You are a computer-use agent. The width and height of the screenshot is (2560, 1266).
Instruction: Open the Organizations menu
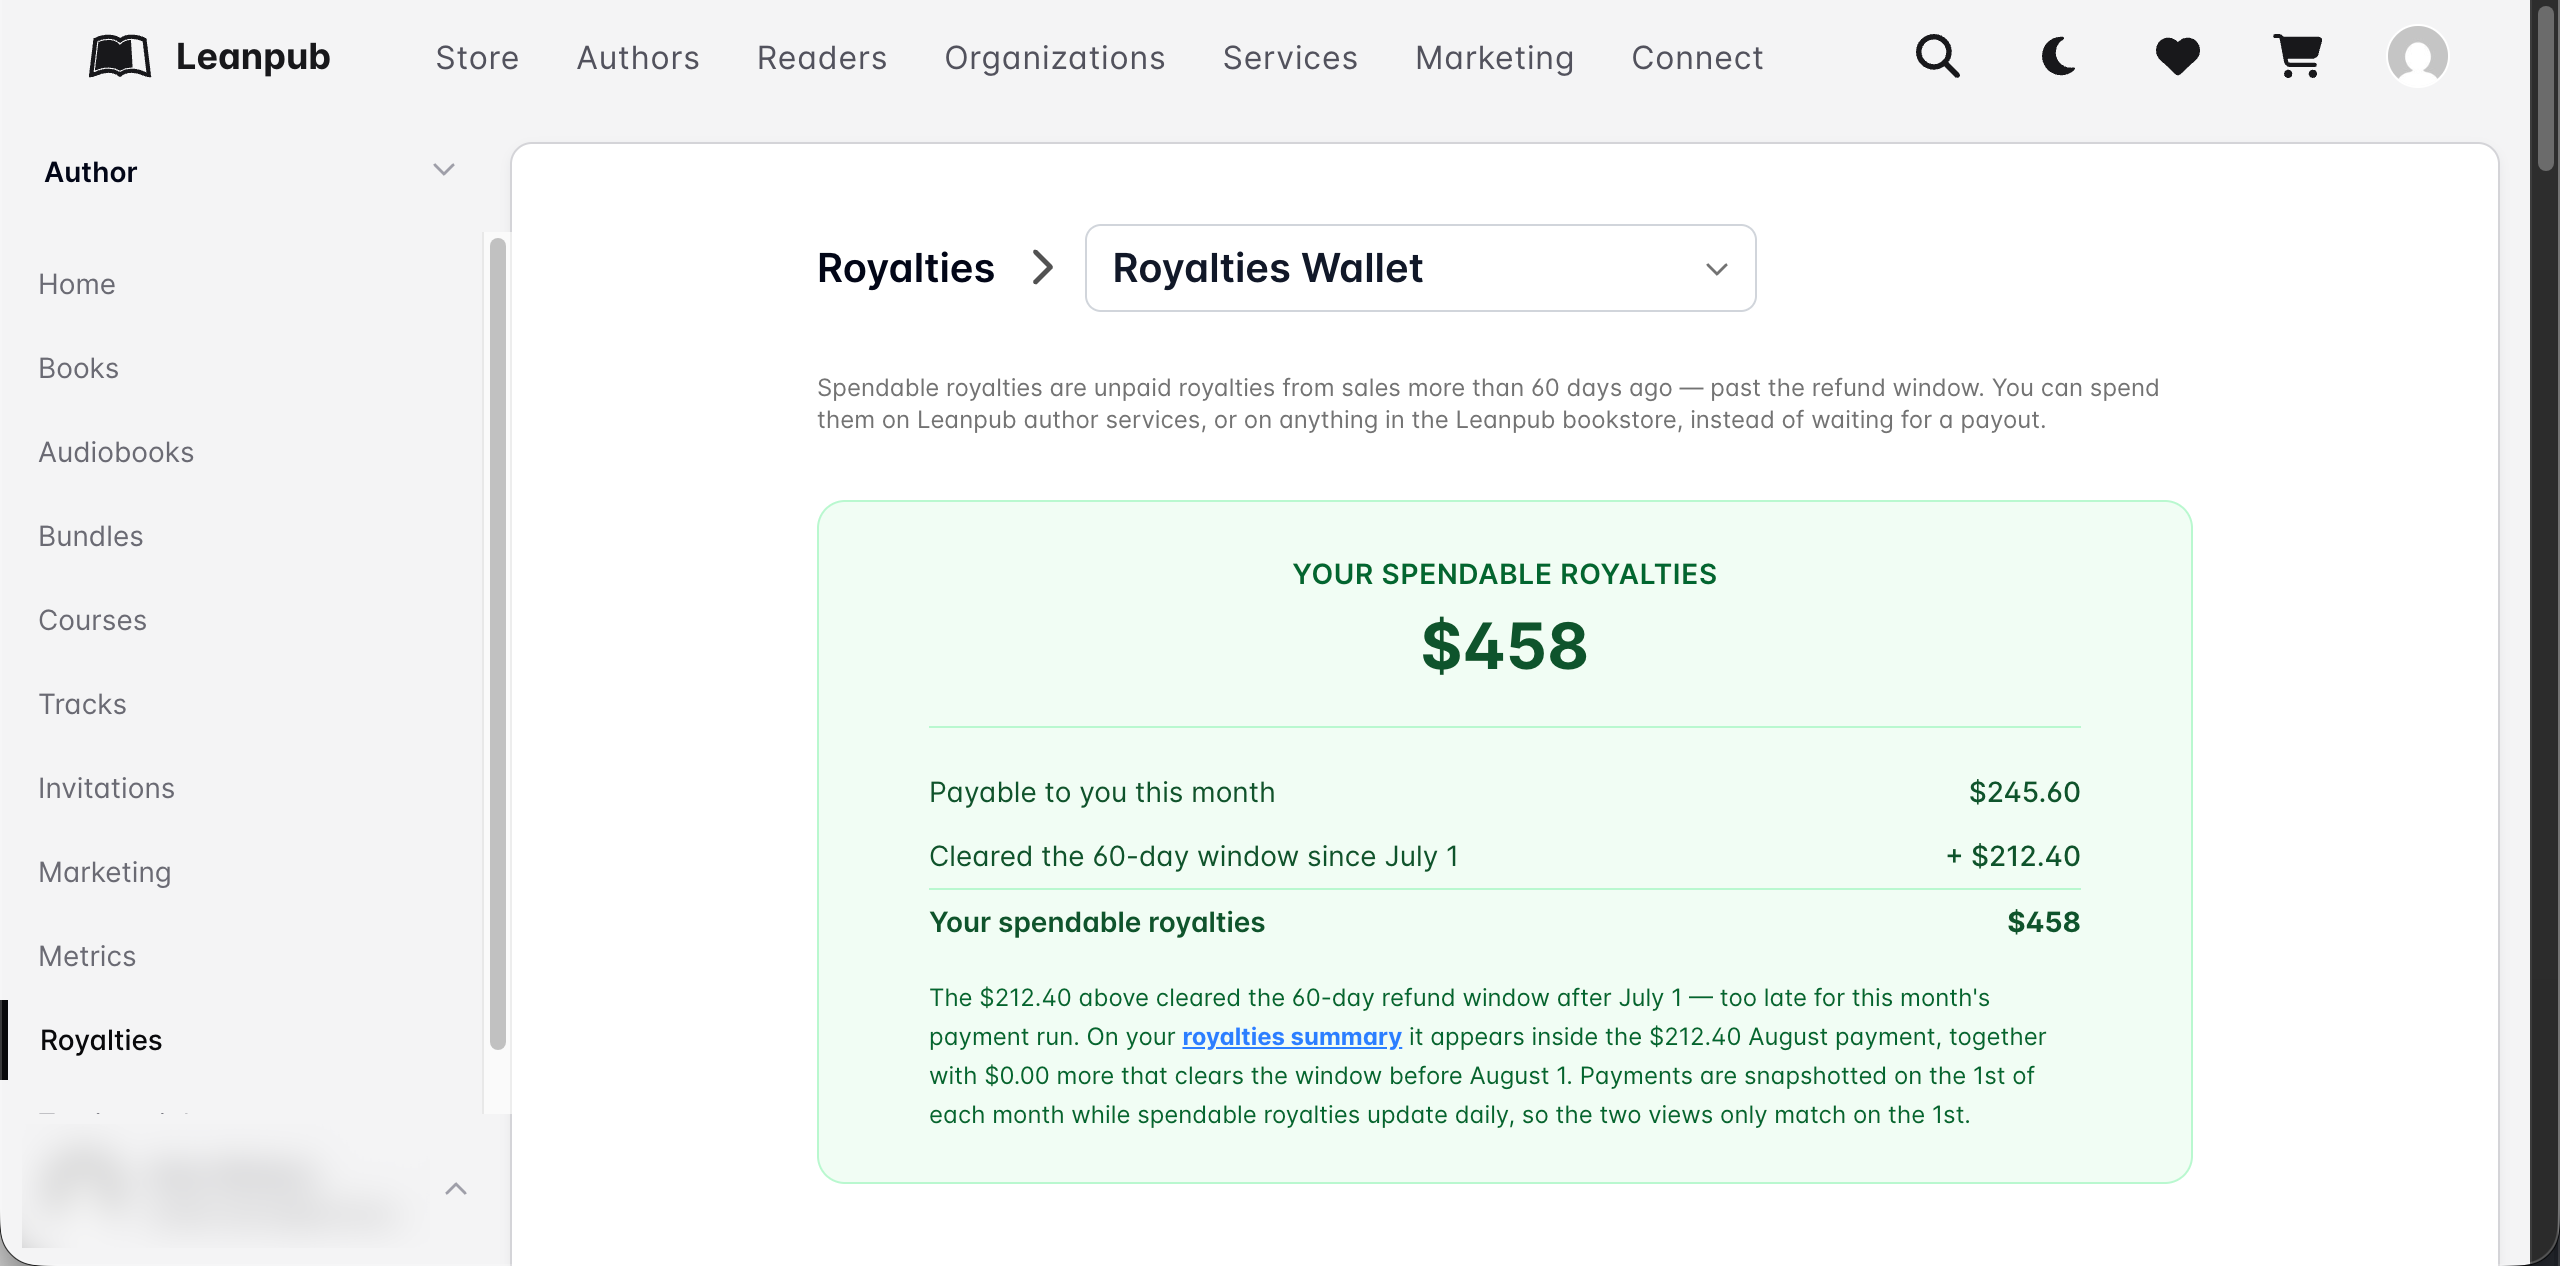[x=1055, y=57]
